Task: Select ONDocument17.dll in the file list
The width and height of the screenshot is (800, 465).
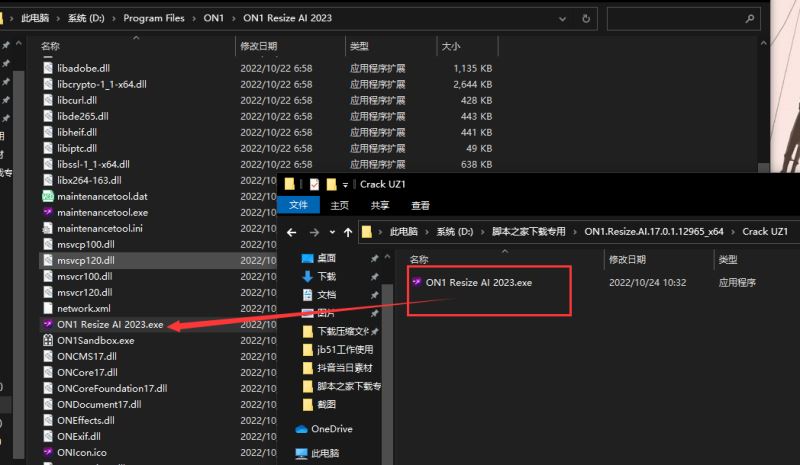Action: 99,404
